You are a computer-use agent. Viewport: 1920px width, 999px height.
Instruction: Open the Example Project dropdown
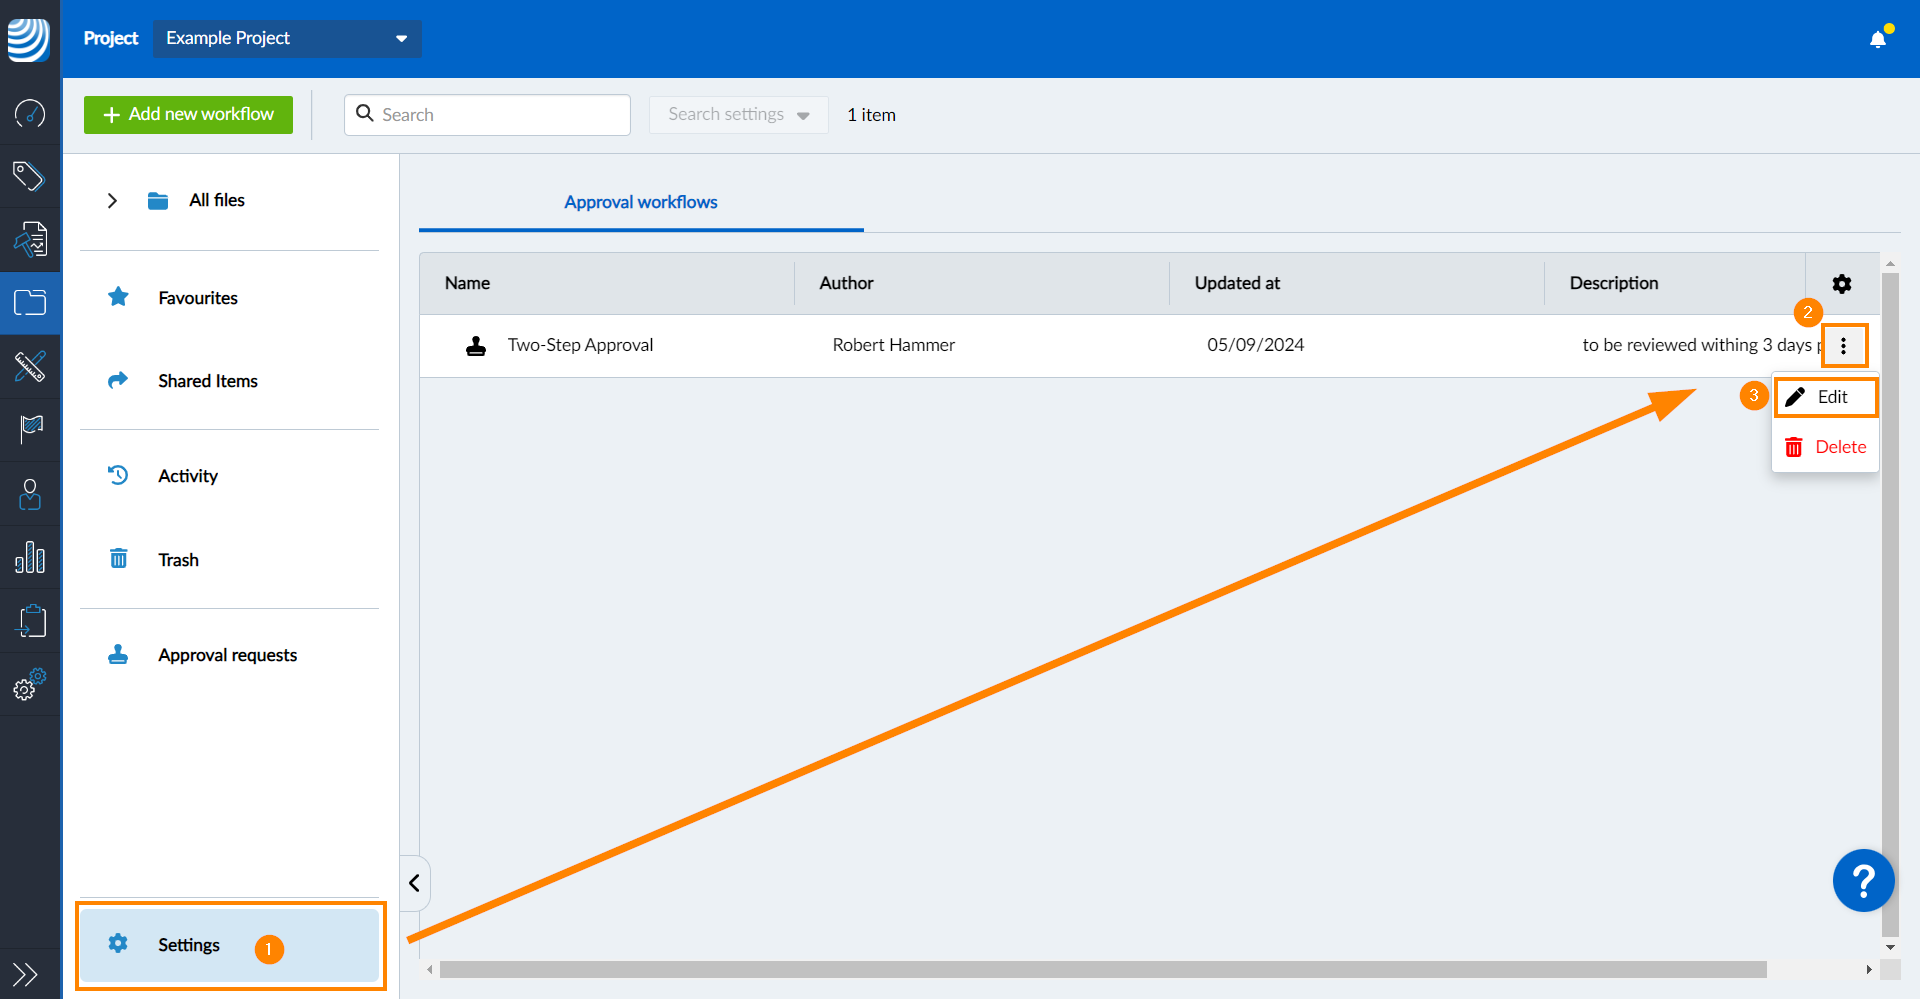(287, 38)
